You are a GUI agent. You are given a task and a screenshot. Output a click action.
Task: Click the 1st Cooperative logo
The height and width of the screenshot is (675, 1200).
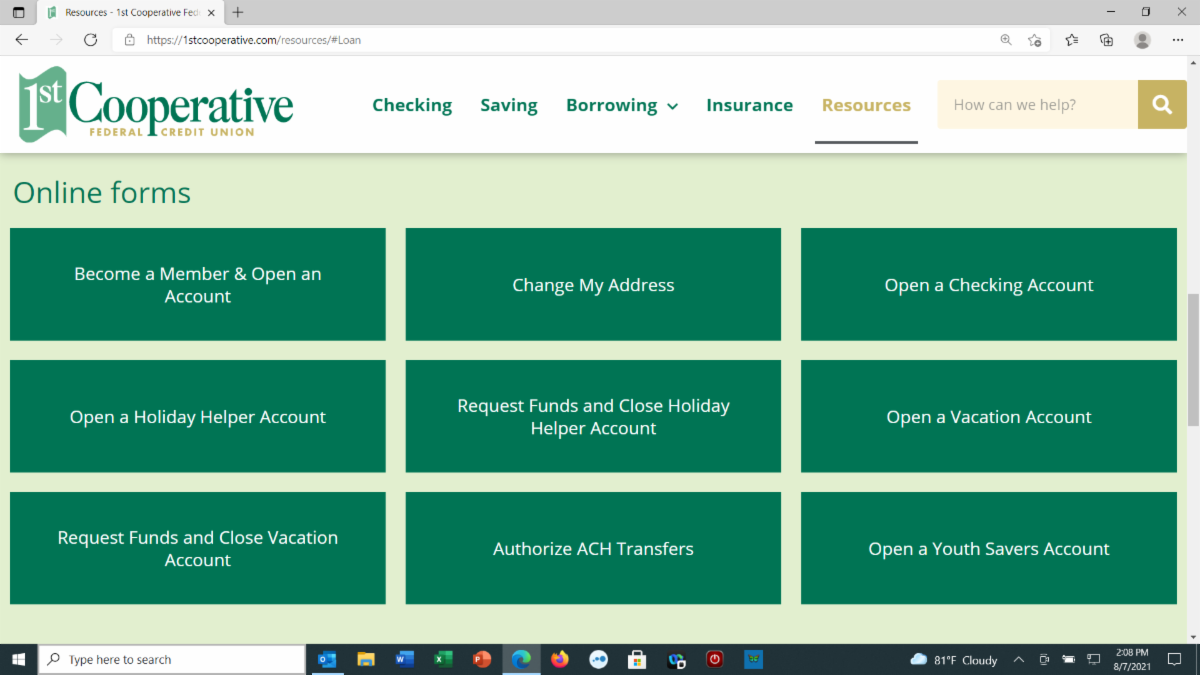click(x=156, y=105)
